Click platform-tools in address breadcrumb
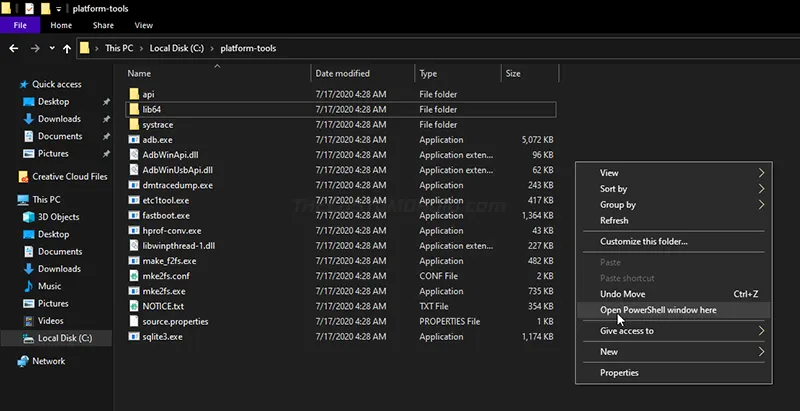Screen dimensions: 800x411 (x=248, y=48)
